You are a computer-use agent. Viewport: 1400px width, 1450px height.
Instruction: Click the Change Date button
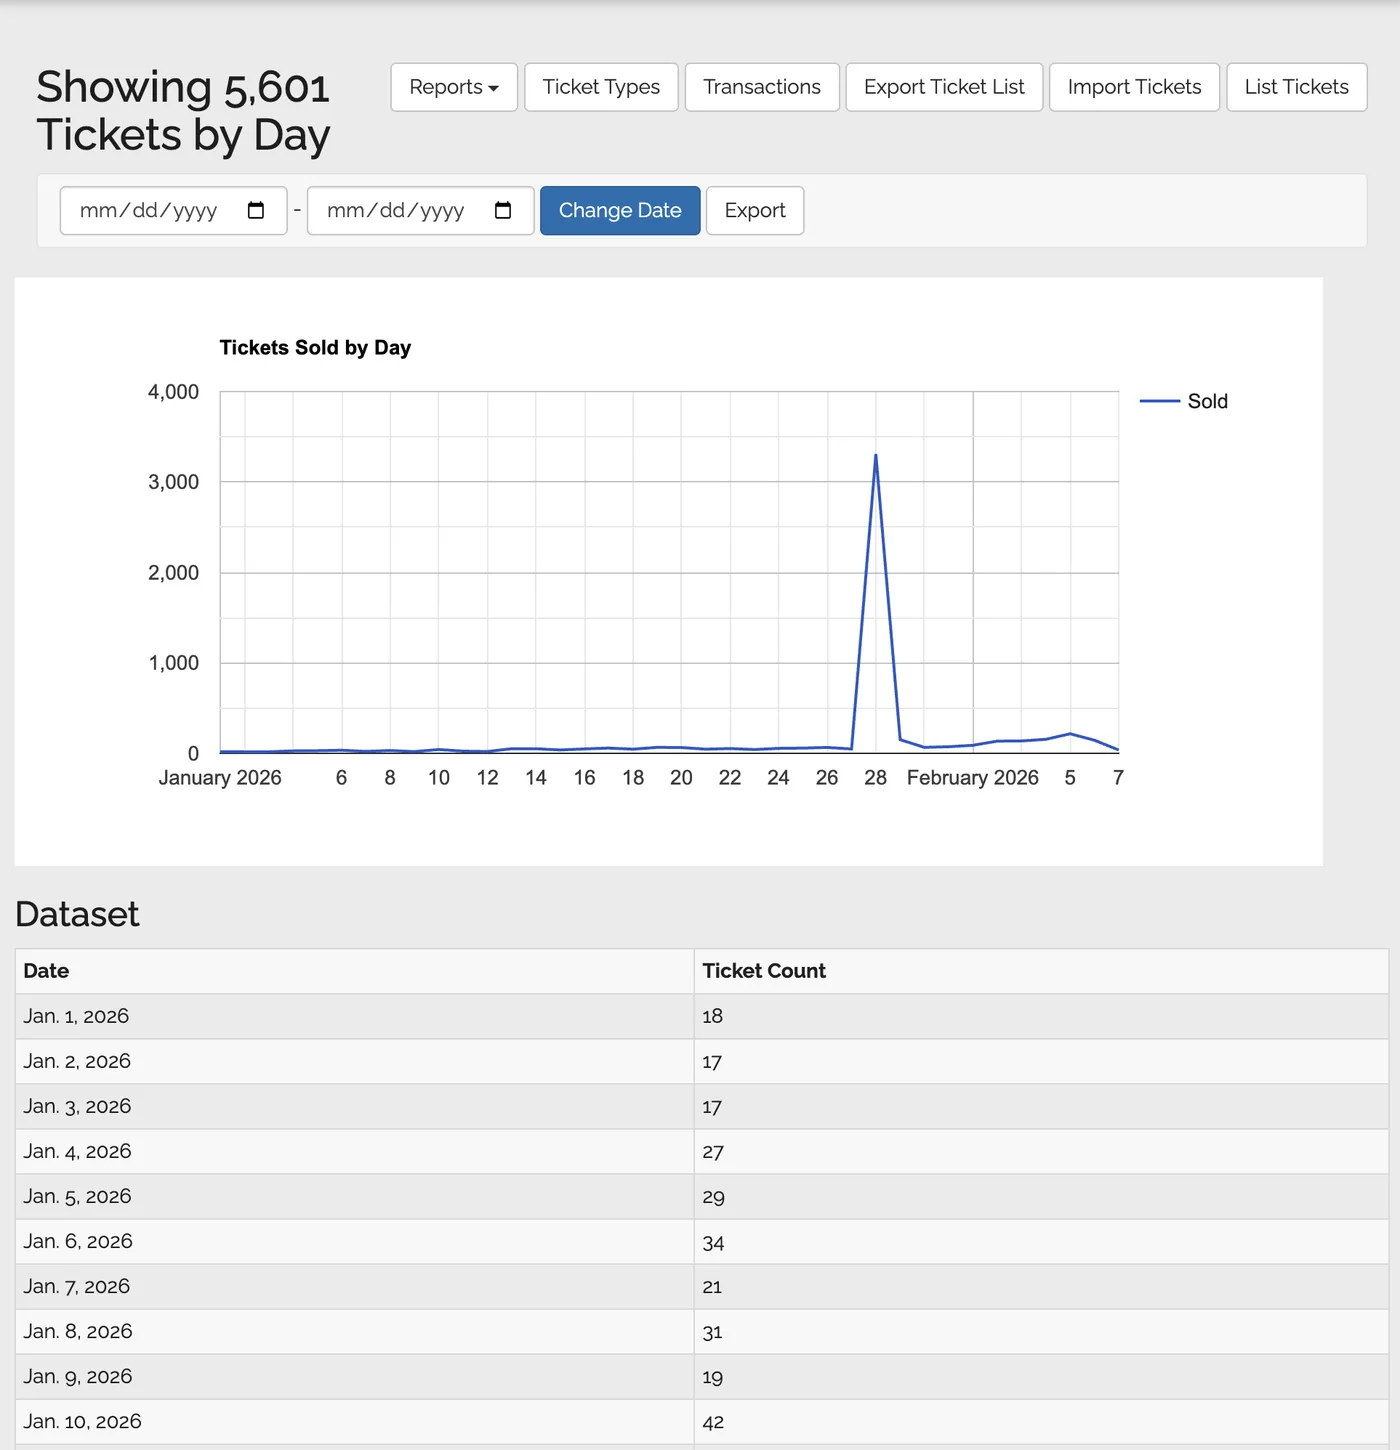(x=620, y=211)
